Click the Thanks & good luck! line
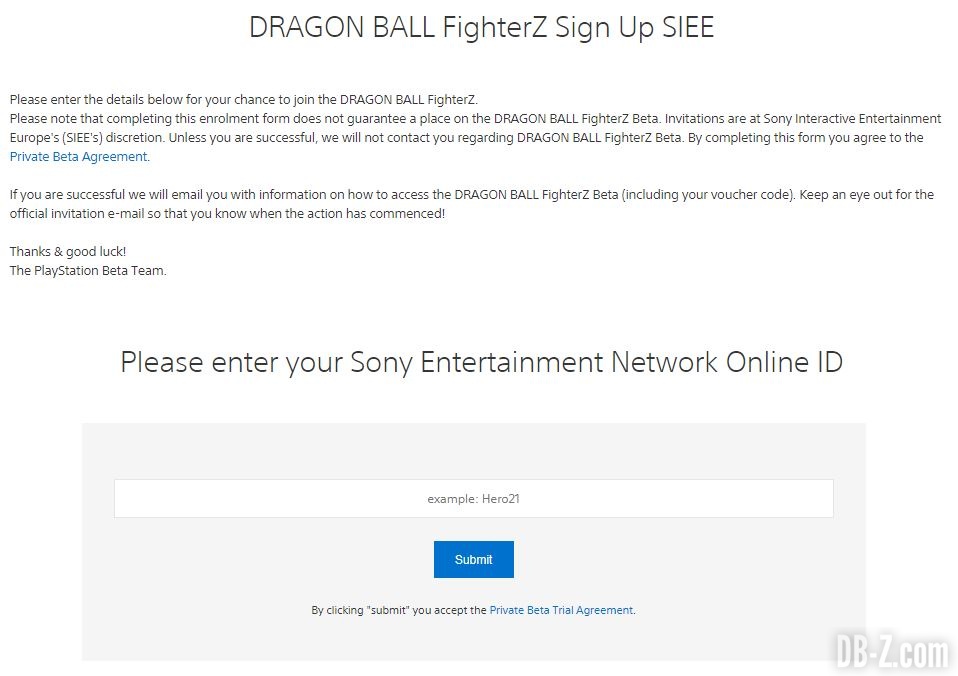 tap(68, 252)
